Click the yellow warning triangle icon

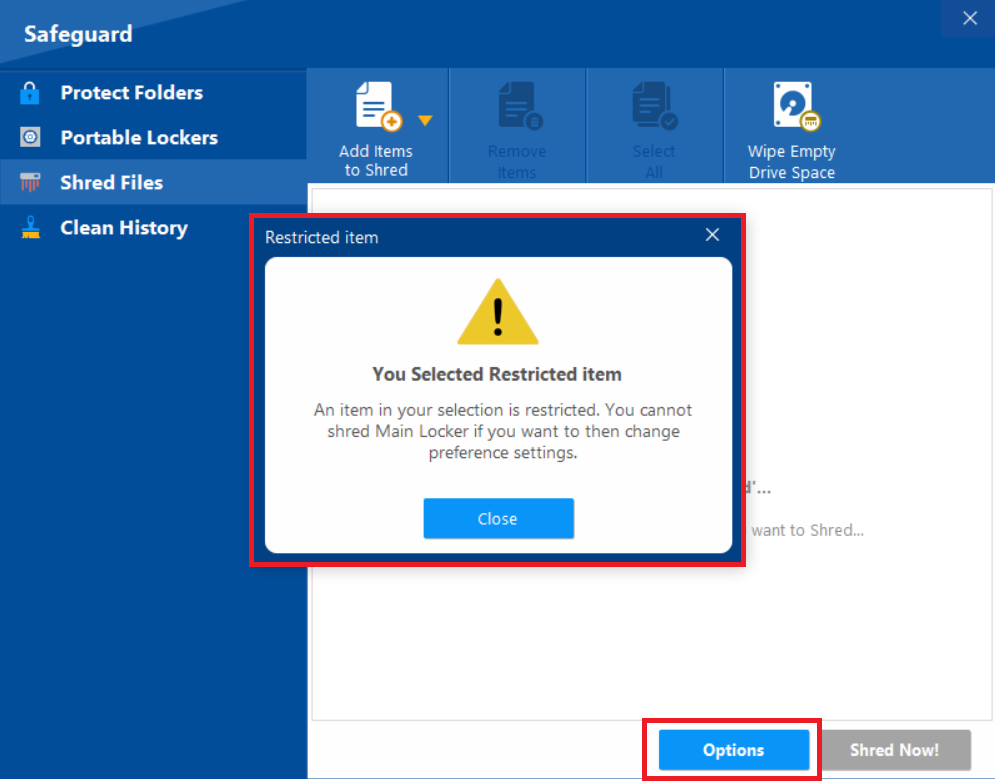pyautogui.click(x=498, y=312)
